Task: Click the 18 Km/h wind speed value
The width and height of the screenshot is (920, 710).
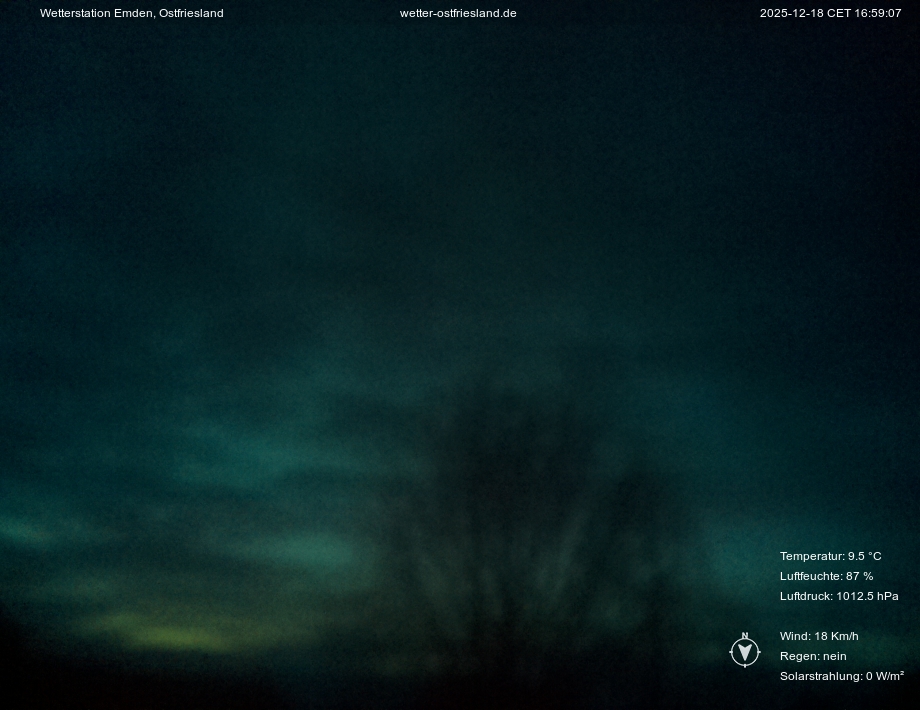Action: [837, 636]
